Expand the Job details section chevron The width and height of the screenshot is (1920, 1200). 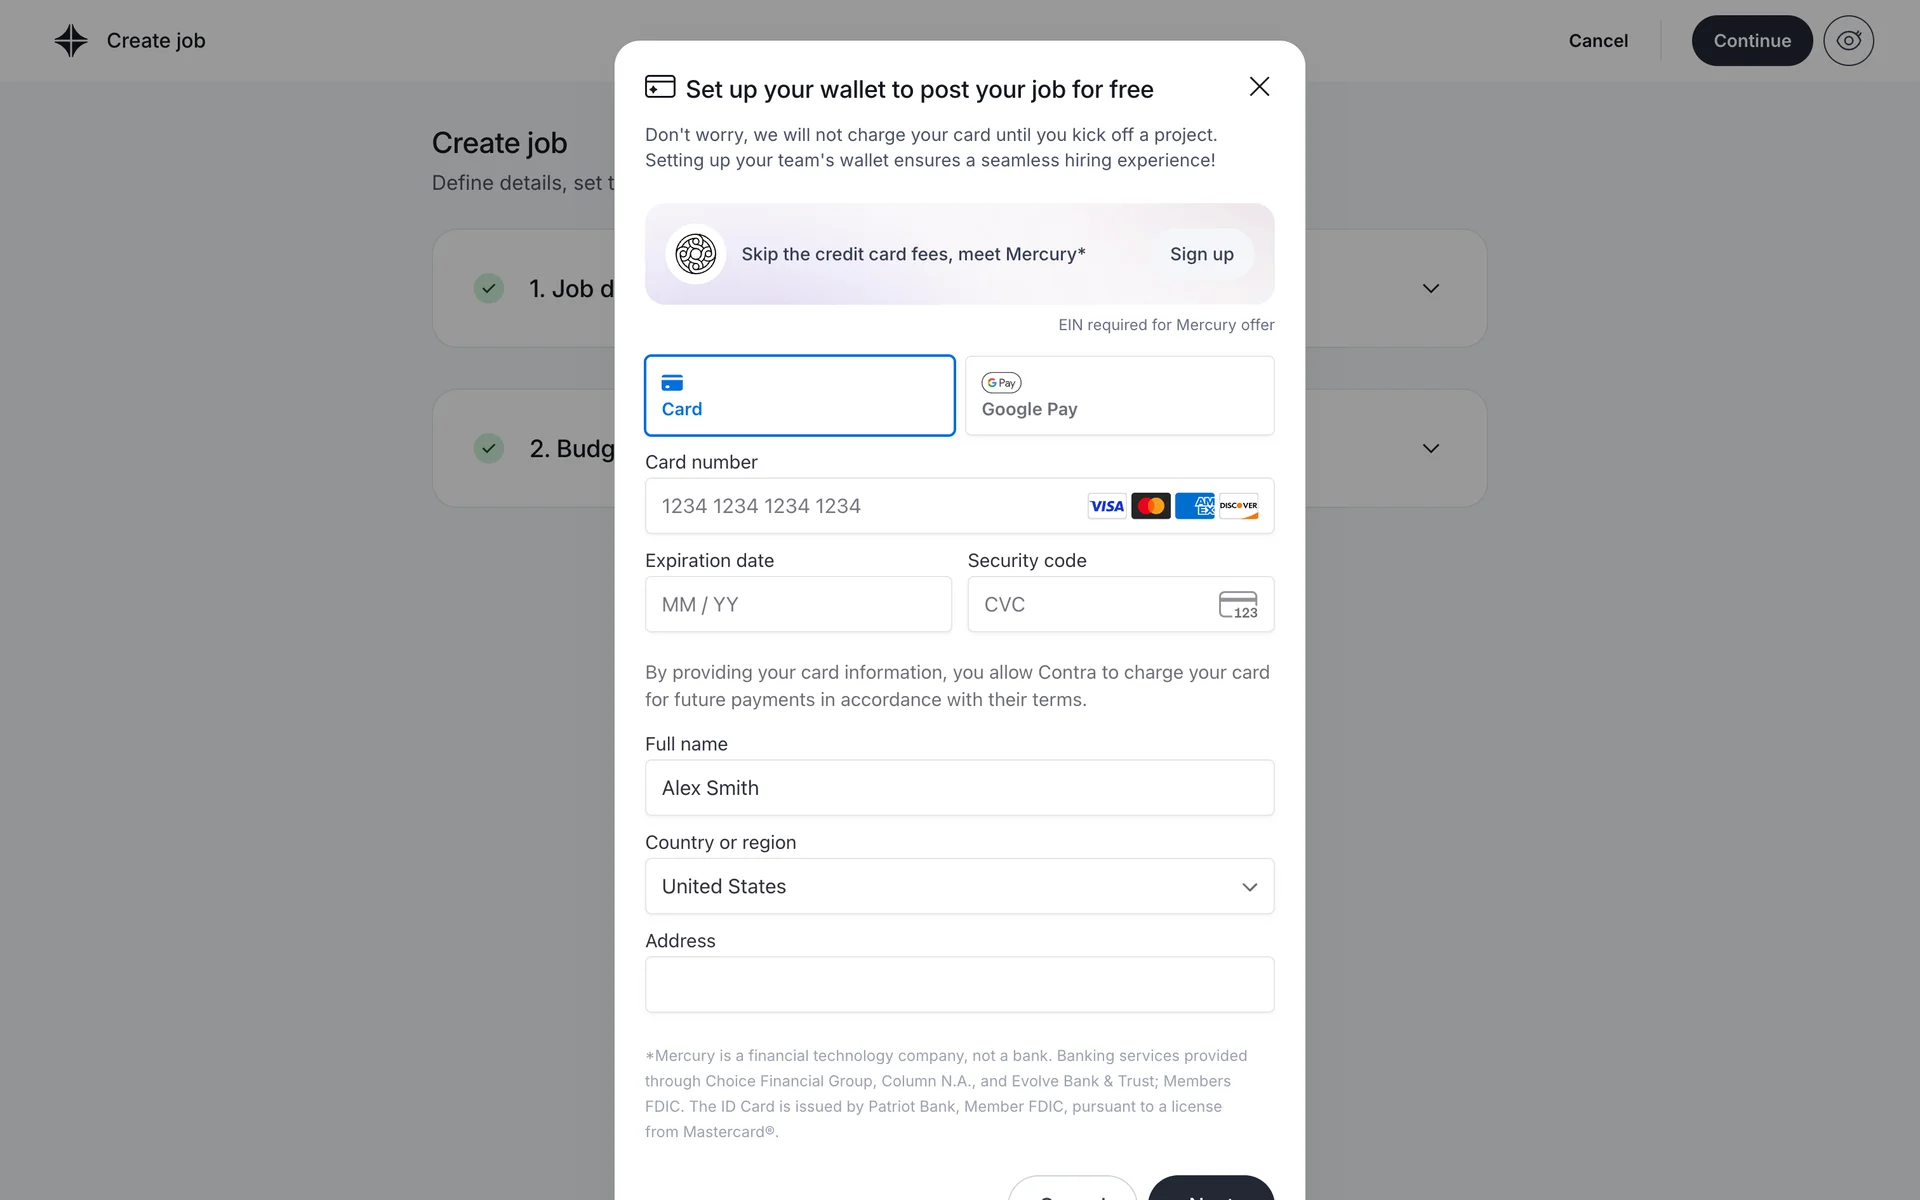[1431, 289]
